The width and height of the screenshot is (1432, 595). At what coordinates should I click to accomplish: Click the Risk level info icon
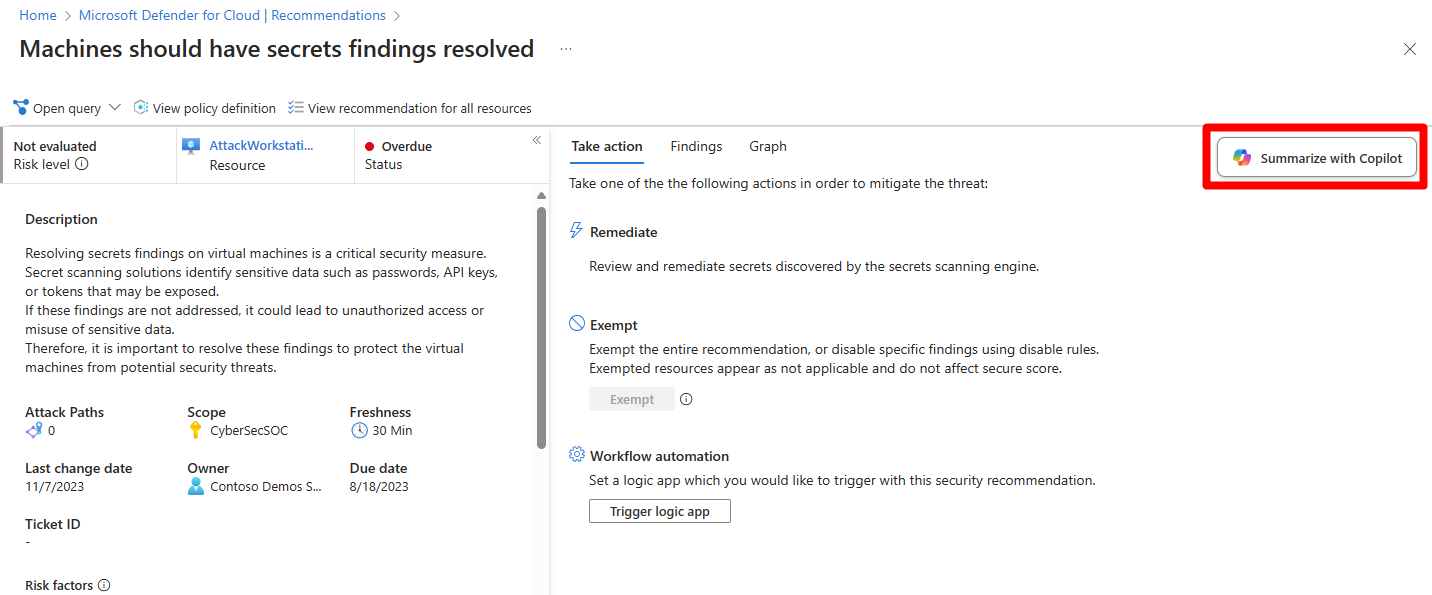[x=82, y=164]
